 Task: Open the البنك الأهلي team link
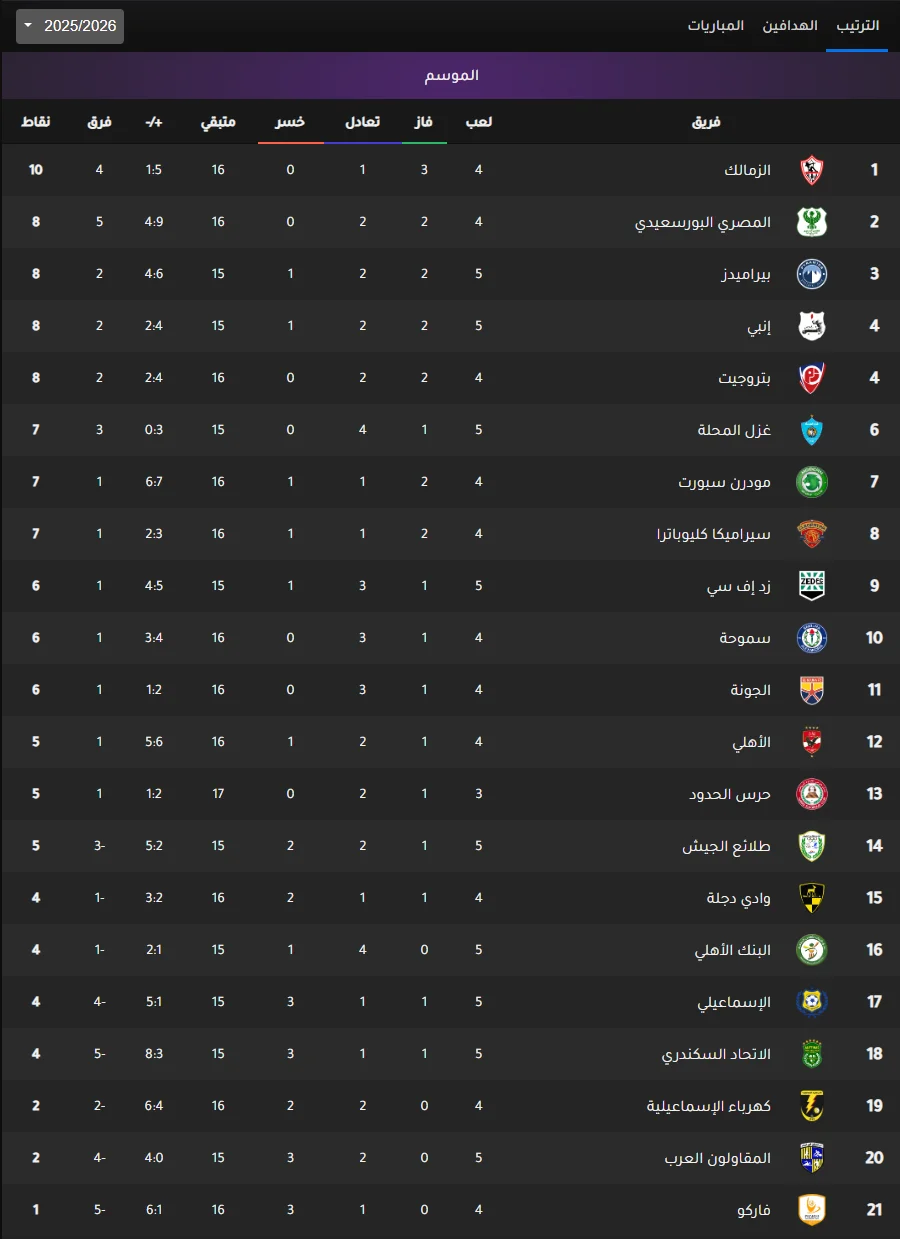click(733, 950)
